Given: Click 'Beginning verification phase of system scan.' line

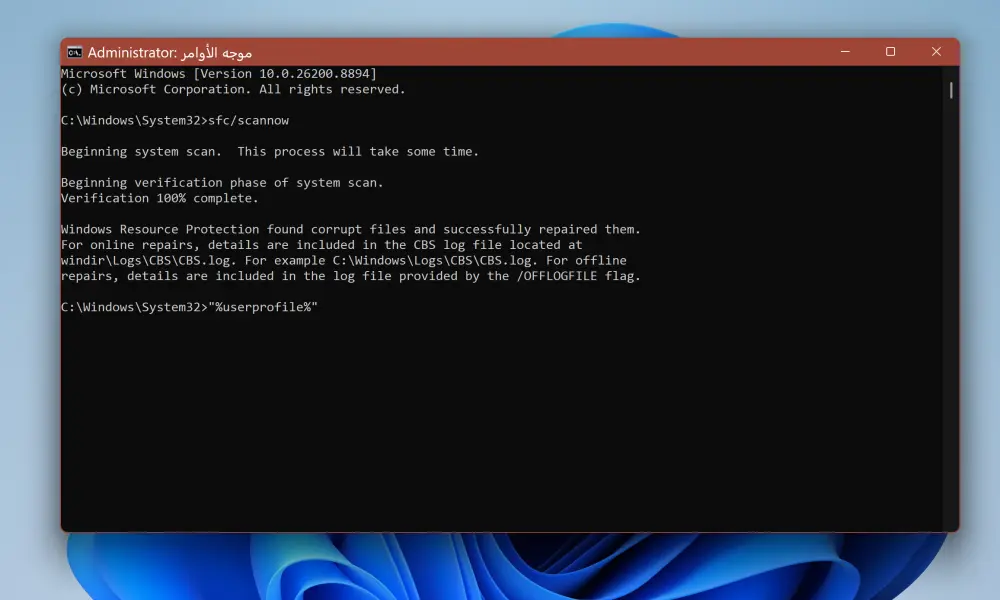Looking at the screenshot, I should click(x=222, y=183).
